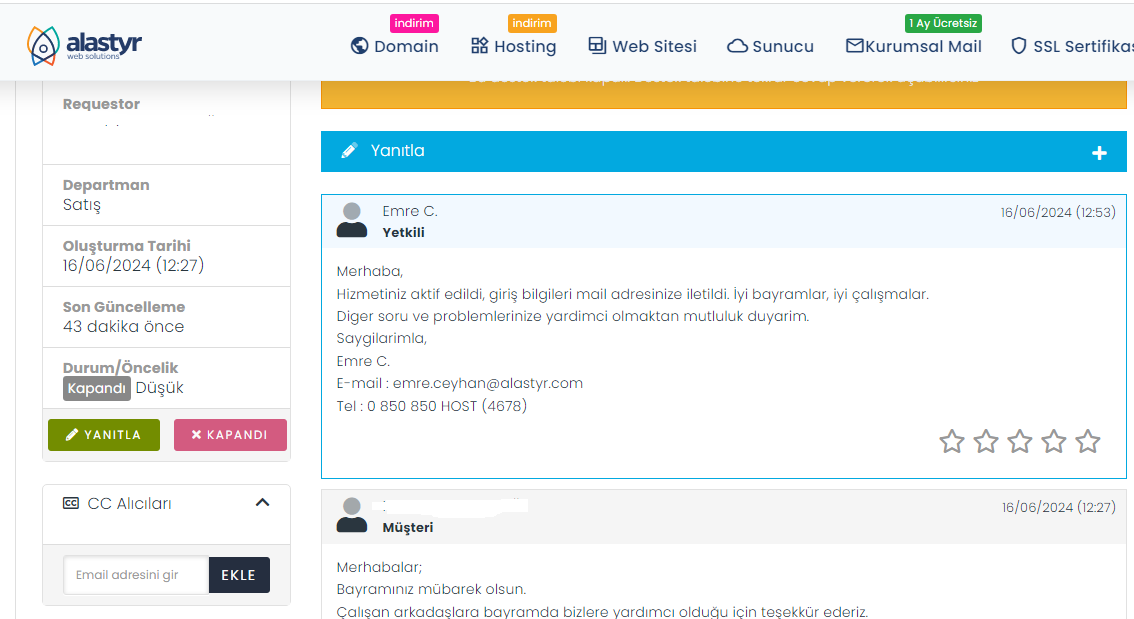Click the Requestor label
Image resolution: width=1134 pixels, height=619 pixels.
pyautogui.click(x=101, y=104)
